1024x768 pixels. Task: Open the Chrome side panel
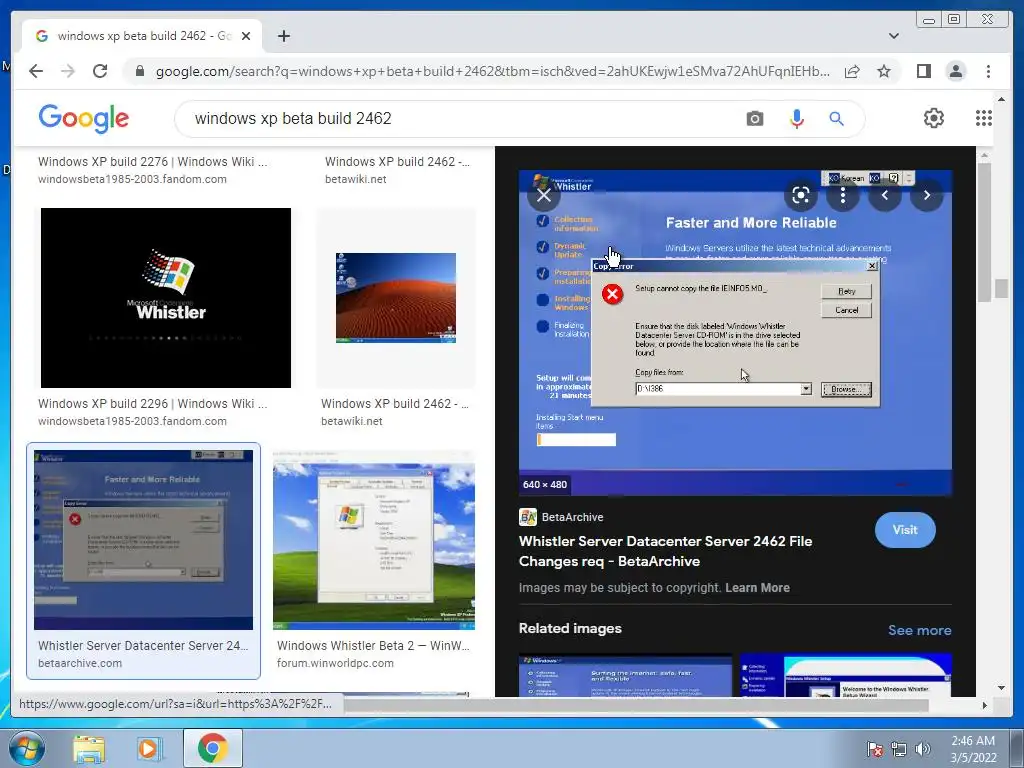[923, 71]
